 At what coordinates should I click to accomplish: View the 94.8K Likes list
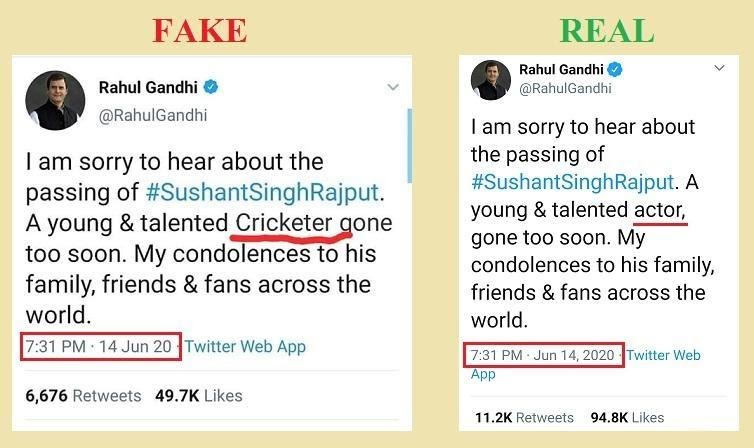click(x=627, y=417)
